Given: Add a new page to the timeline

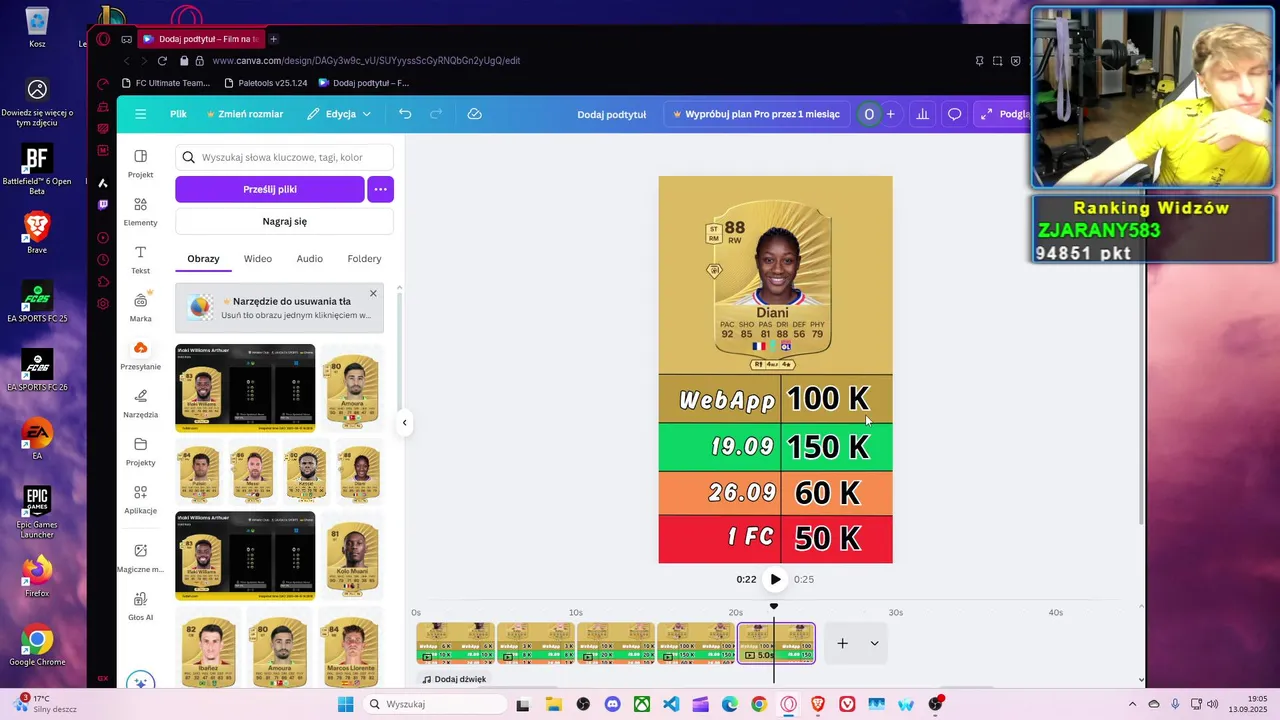Looking at the screenshot, I should 842,643.
